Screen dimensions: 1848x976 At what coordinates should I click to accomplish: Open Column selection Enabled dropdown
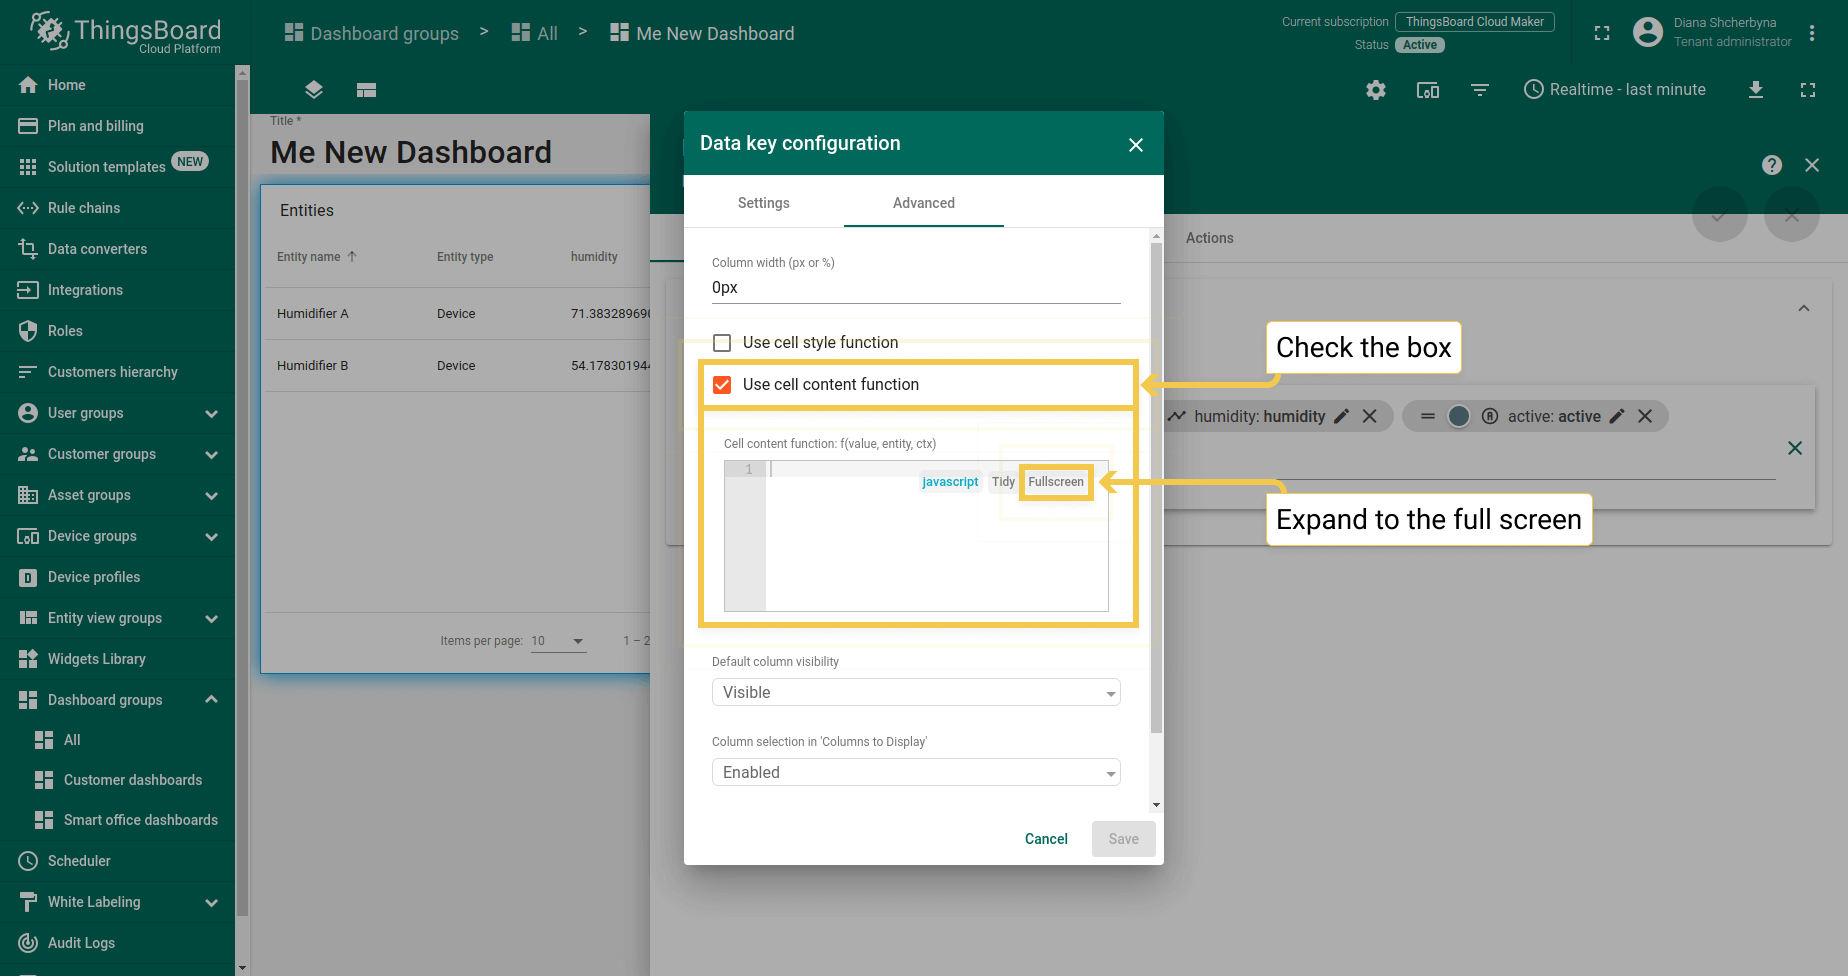916,772
